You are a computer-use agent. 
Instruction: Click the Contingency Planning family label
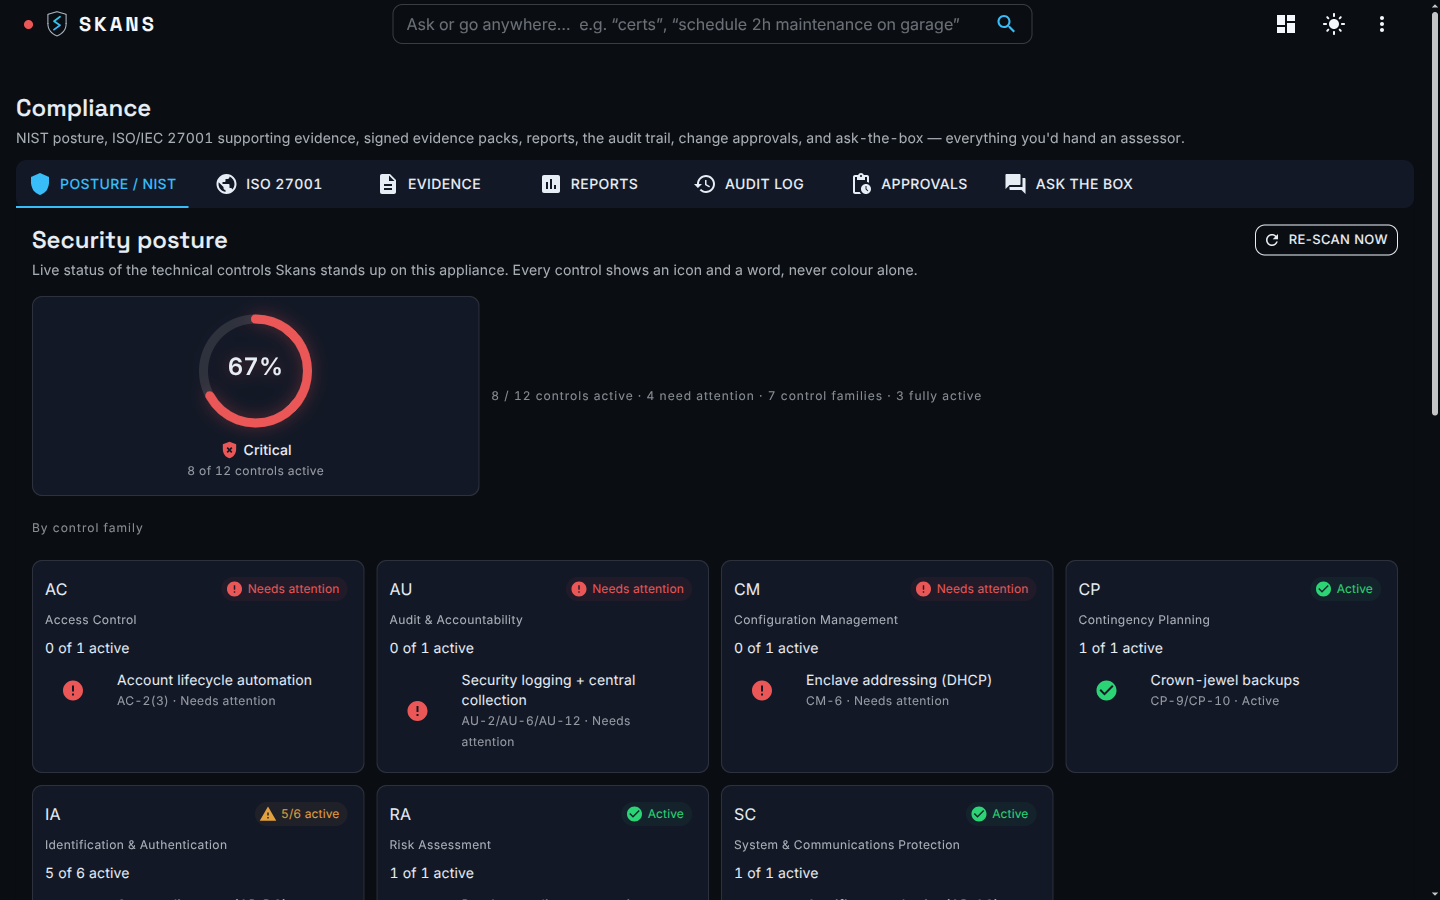click(x=1144, y=620)
